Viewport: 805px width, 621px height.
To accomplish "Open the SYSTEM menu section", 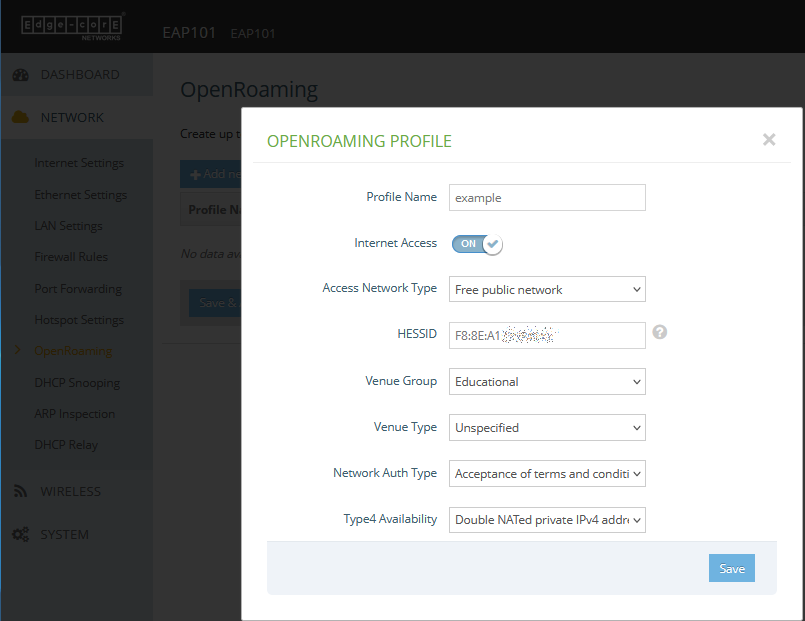I will (x=77, y=534).
